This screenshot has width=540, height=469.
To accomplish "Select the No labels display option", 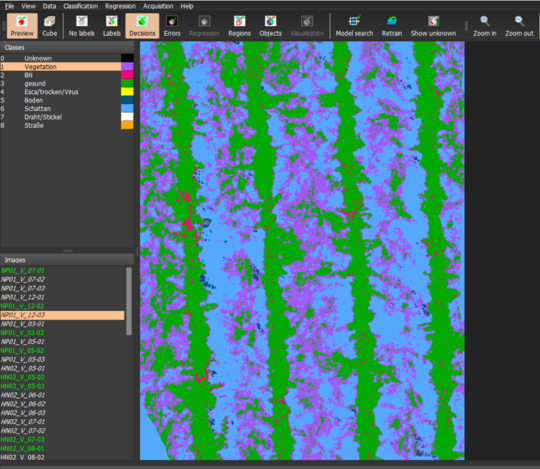I will (82, 26).
